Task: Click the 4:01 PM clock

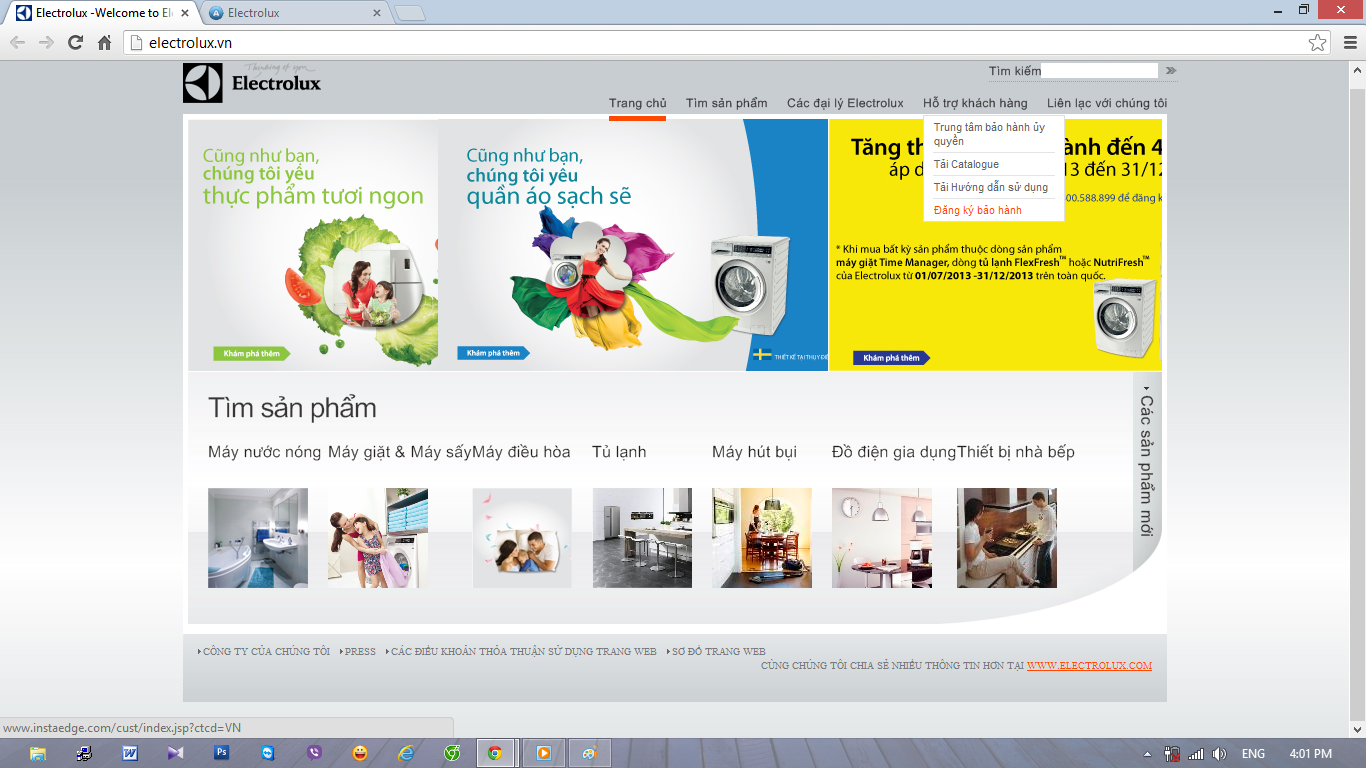Action: tap(1310, 754)
